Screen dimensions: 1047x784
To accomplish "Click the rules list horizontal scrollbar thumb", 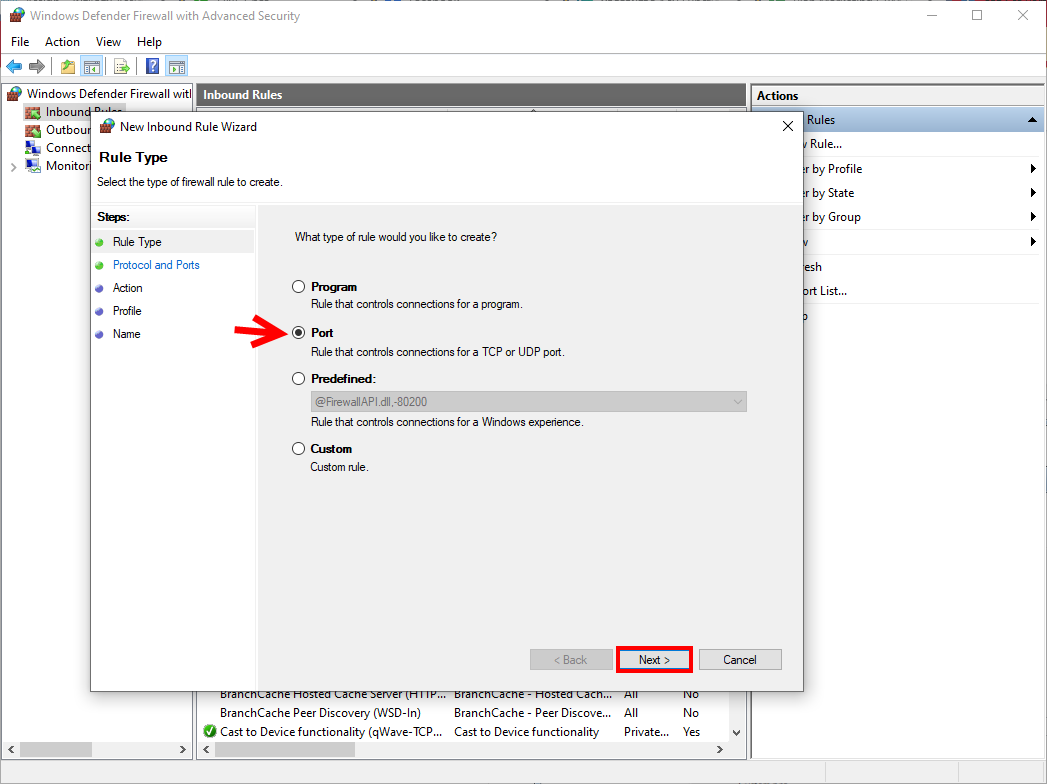I will 284,749.
